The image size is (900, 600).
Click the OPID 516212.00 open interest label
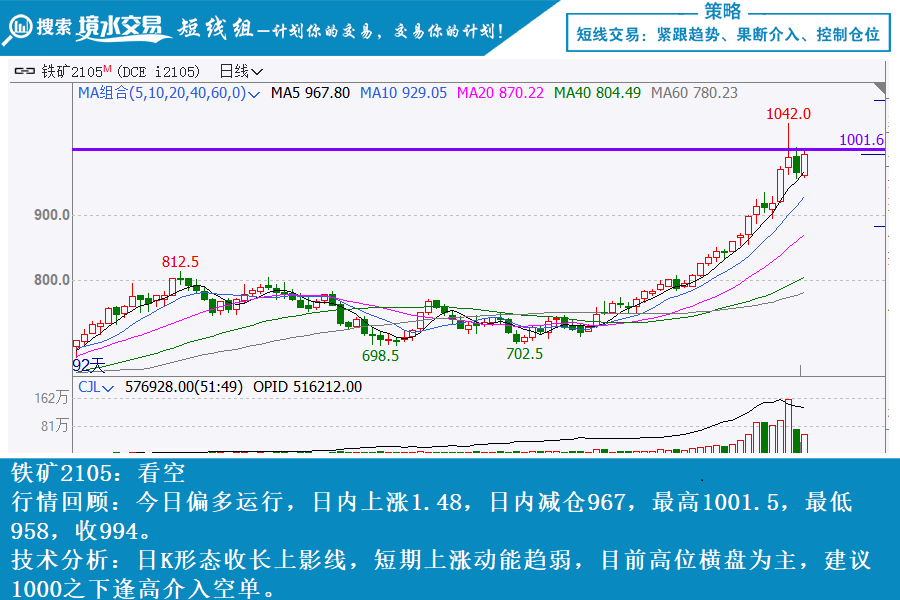(307, 387)
